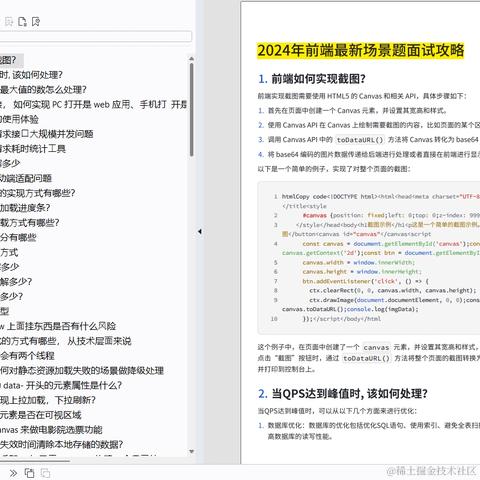Open bookmark about 'PC 打开是 web 应用'
The image size is (480, 480).
[x=93, y=105]
